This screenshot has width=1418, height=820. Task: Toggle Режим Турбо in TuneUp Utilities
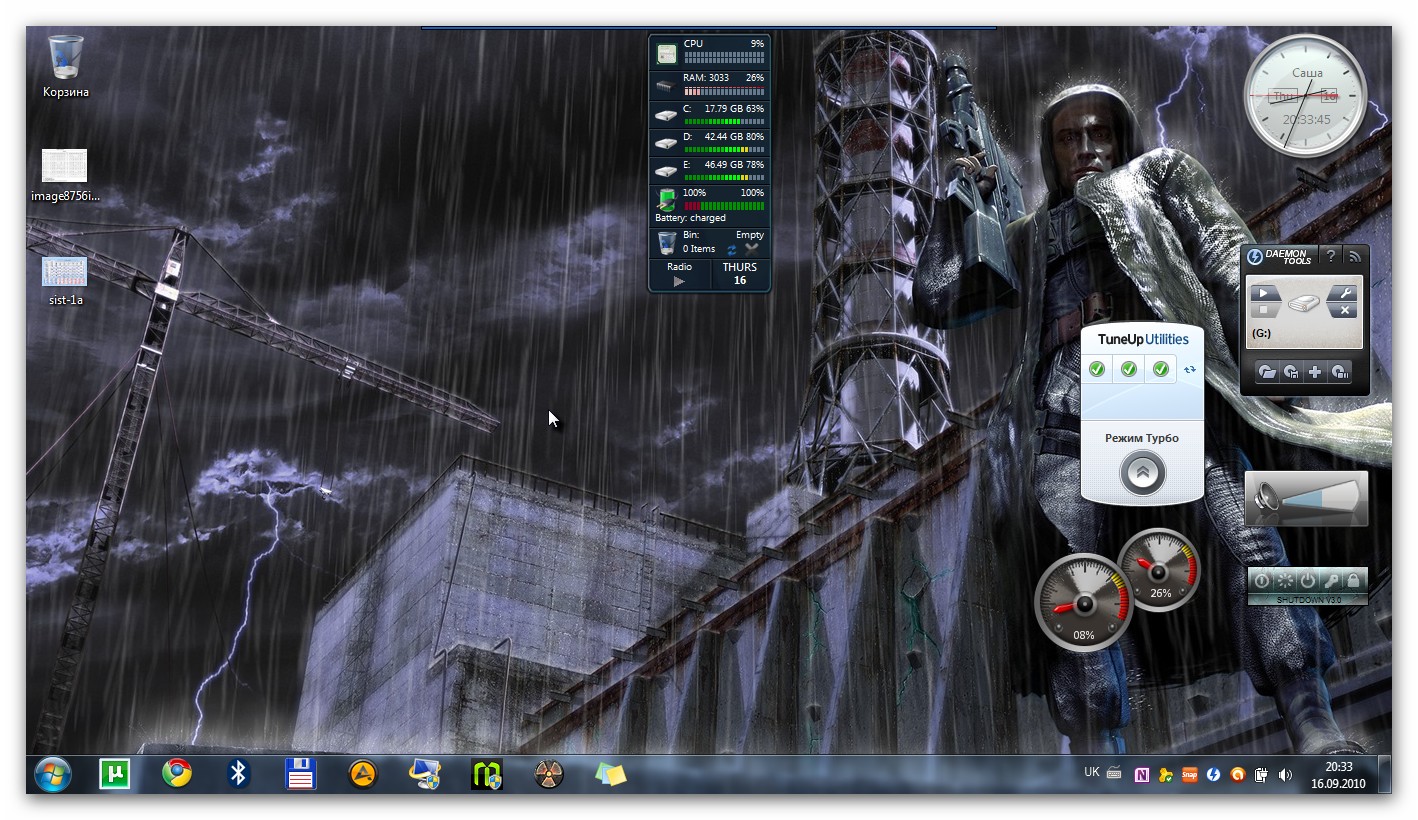1142,472
